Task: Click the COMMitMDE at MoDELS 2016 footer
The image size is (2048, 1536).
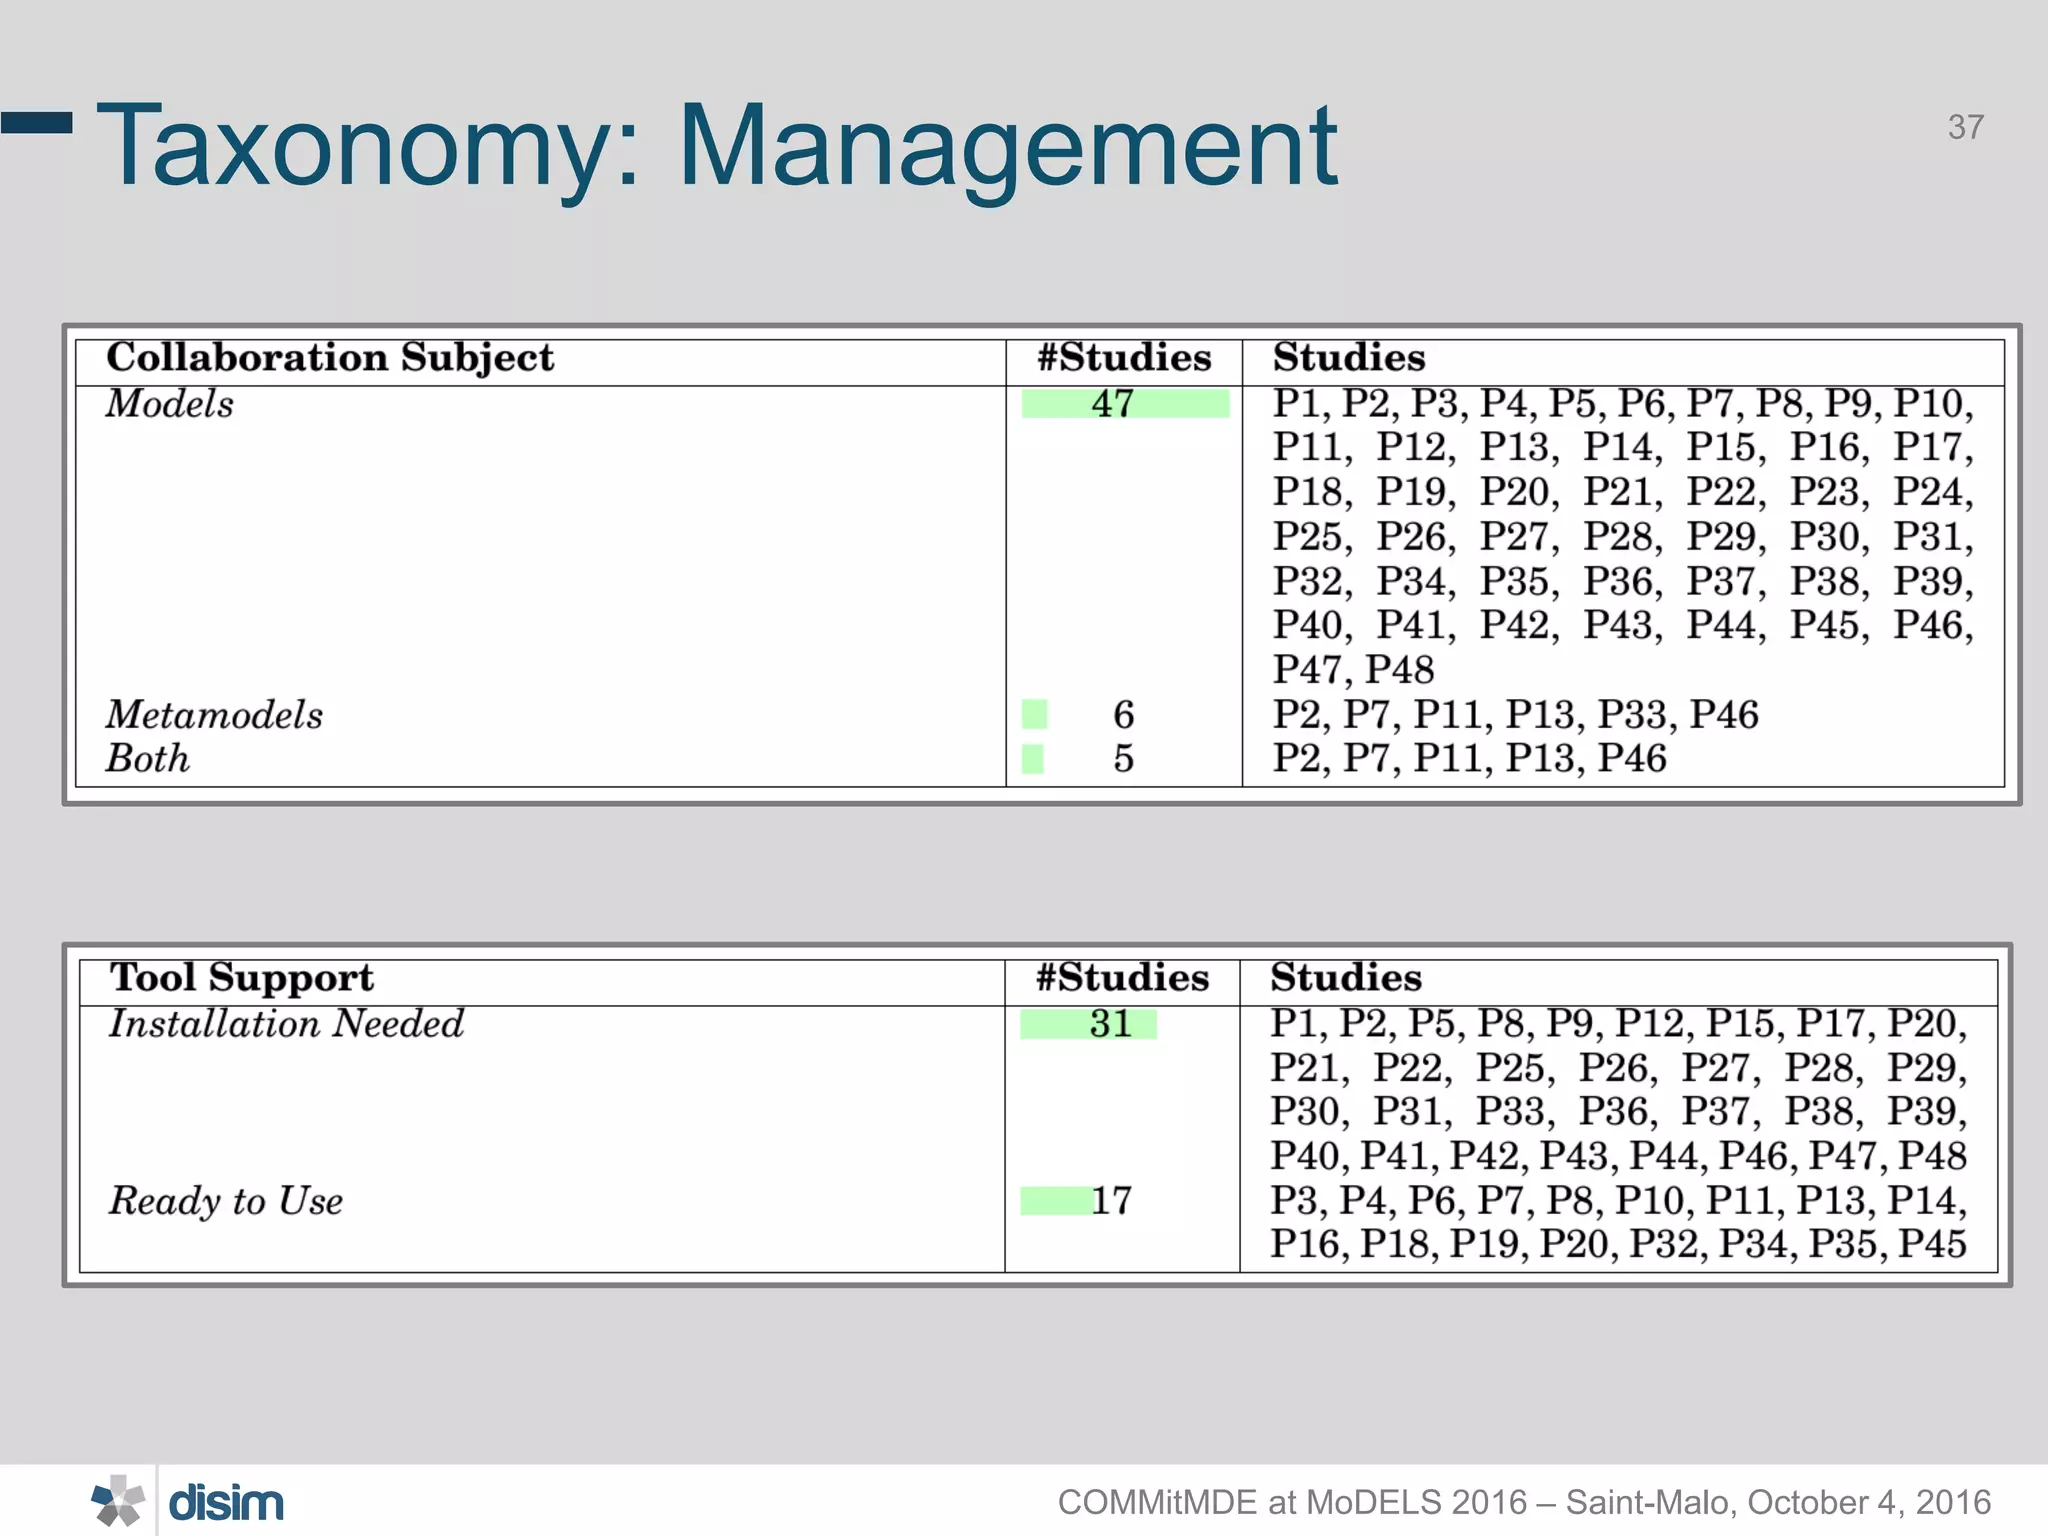Action: (x=1523, y=1502)
